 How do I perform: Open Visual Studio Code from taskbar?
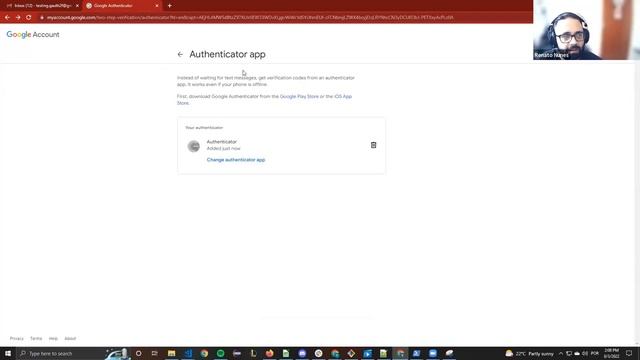click(188, 353)
